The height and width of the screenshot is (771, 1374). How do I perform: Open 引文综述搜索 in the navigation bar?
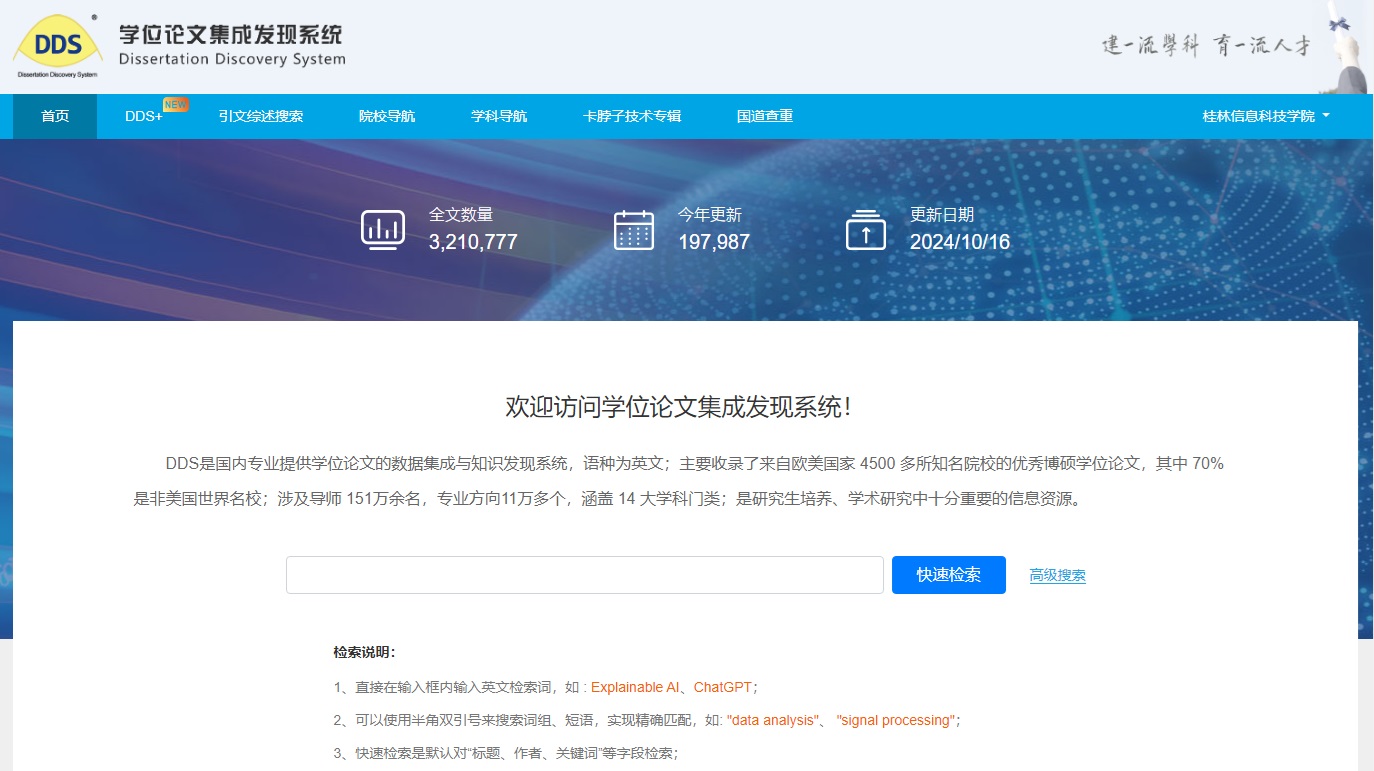tap(260, 116)
